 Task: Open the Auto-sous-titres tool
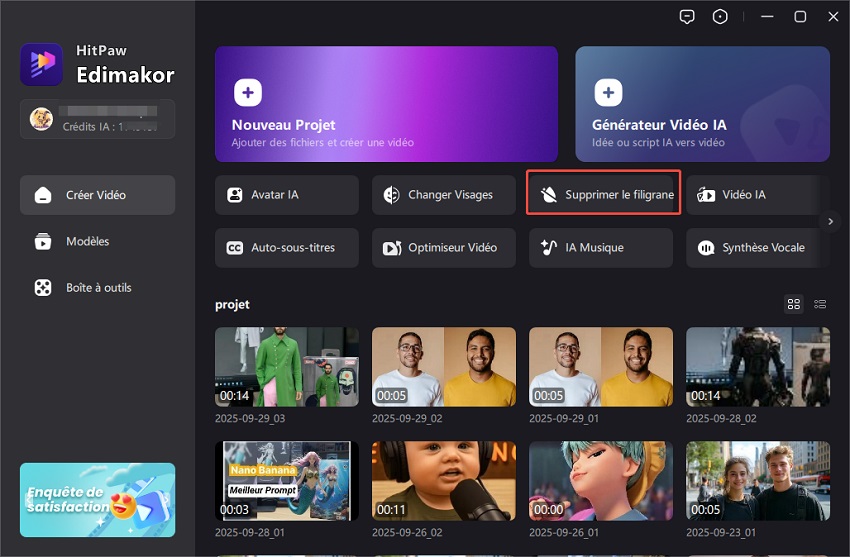[x=286, y=247]
